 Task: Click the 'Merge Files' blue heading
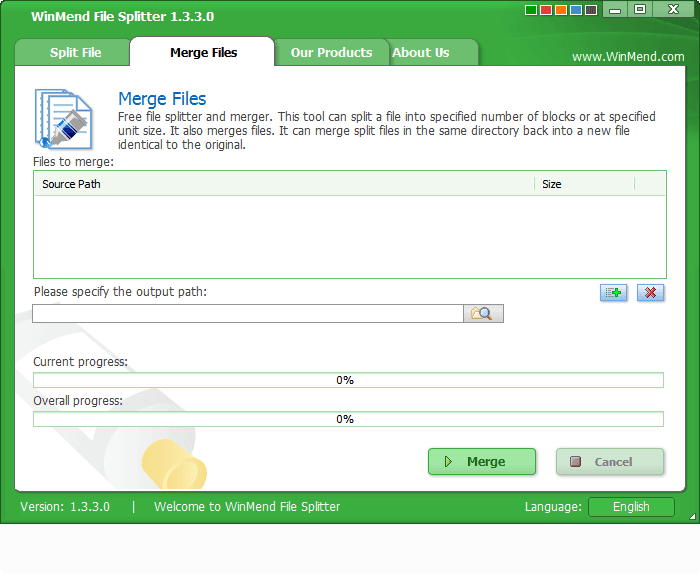162,99
